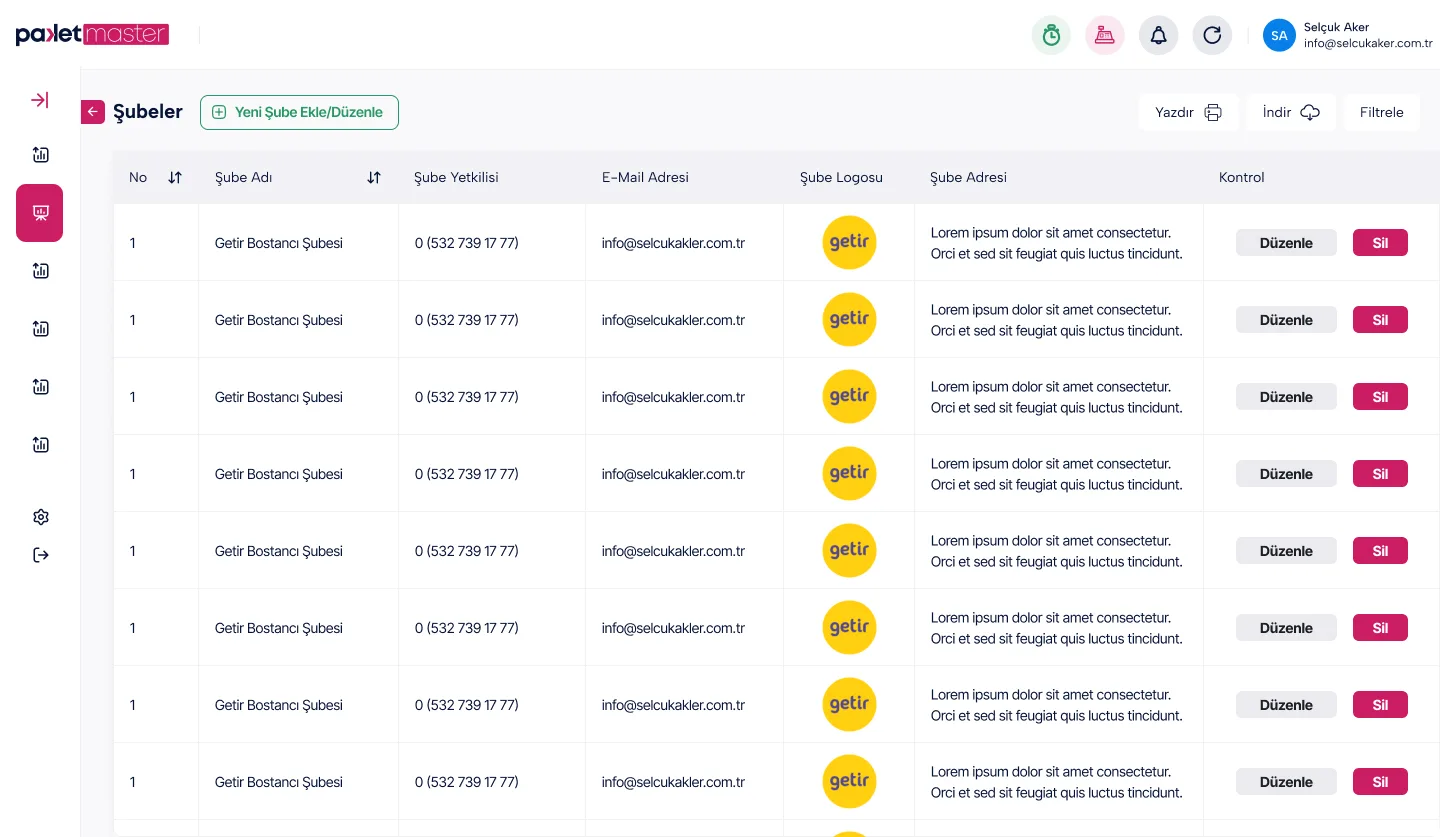This screenshot has width=1440, height=837.
Task: Click Düzenle in the first table row
Action: pos(1286,243)
